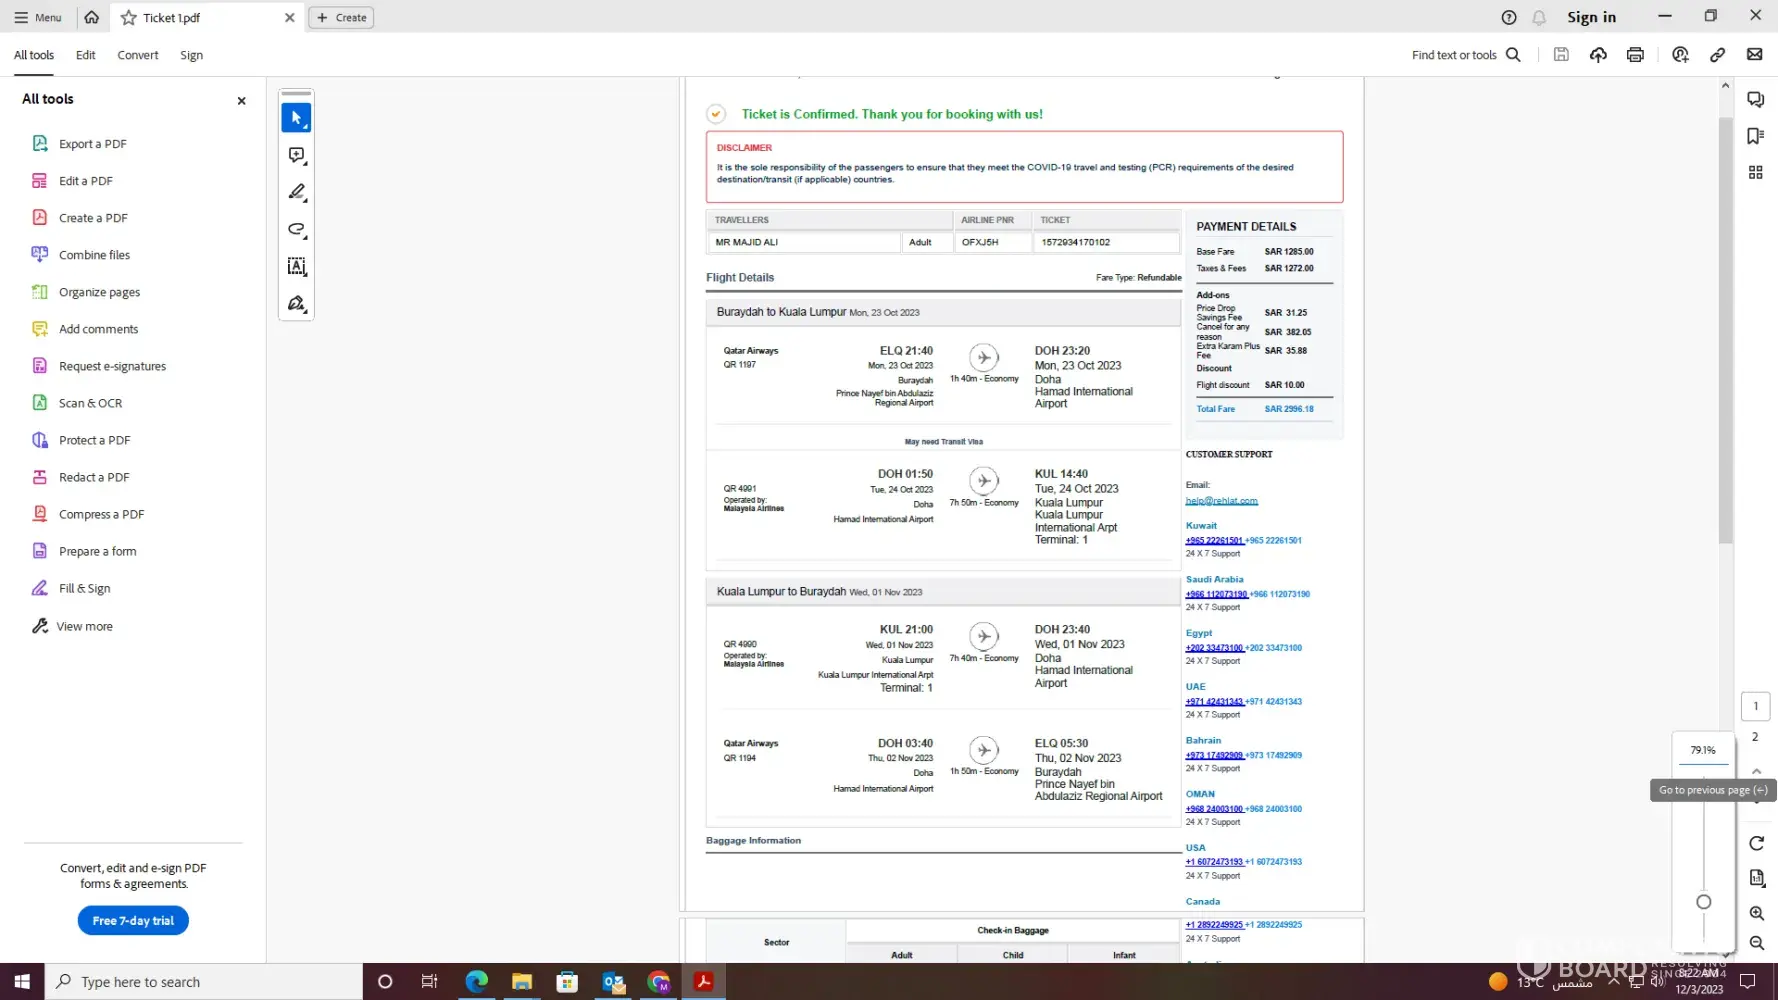Click the email envelope icon
Screen dimensions: 1778x1000
[x=1754, y=55]
